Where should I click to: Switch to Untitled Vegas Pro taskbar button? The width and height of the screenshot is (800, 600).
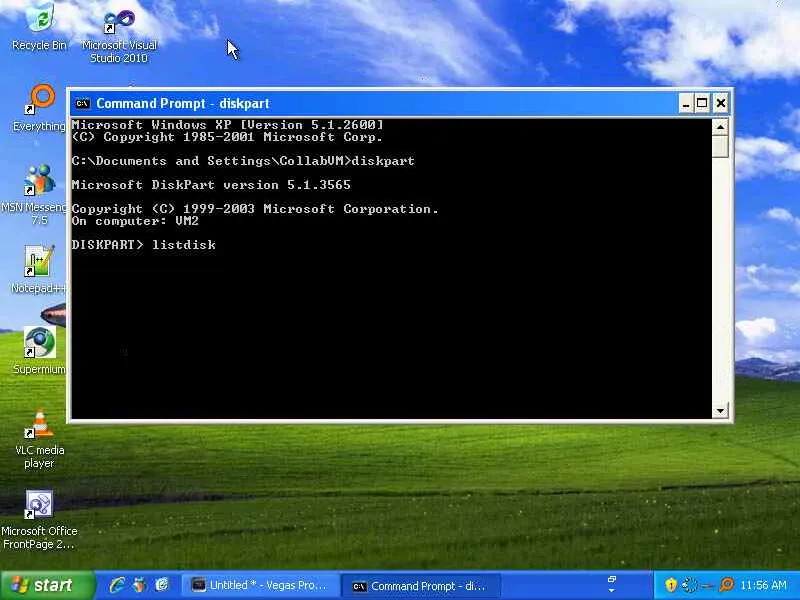click(x=259, y=585)
